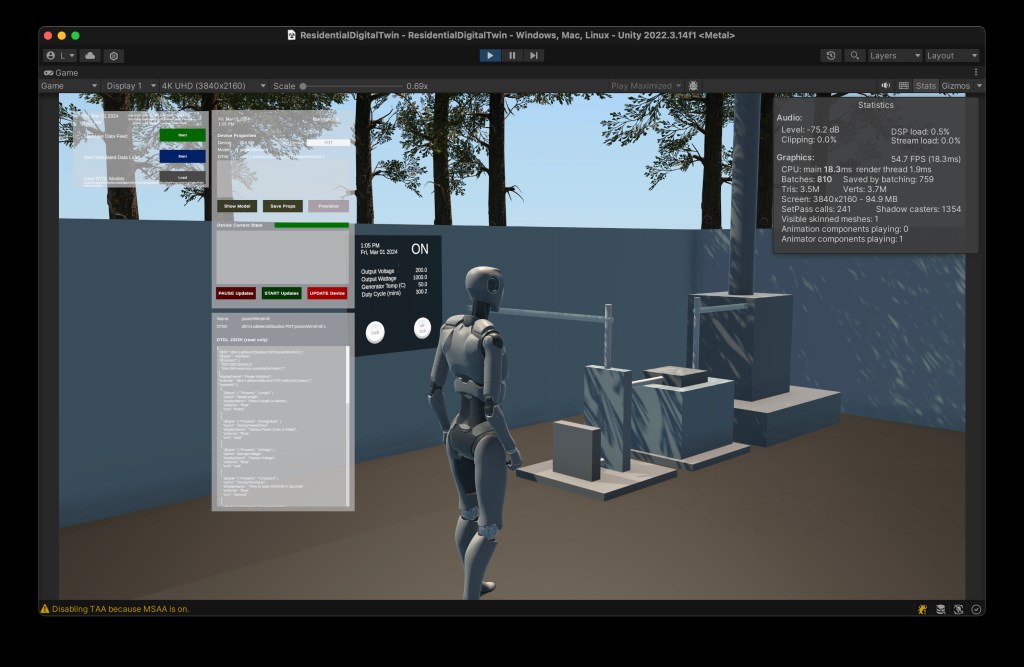Toggle the Stats overlay button
Image resolution: width=1024 pixels, height=667 pixels.
pos(926,86)
